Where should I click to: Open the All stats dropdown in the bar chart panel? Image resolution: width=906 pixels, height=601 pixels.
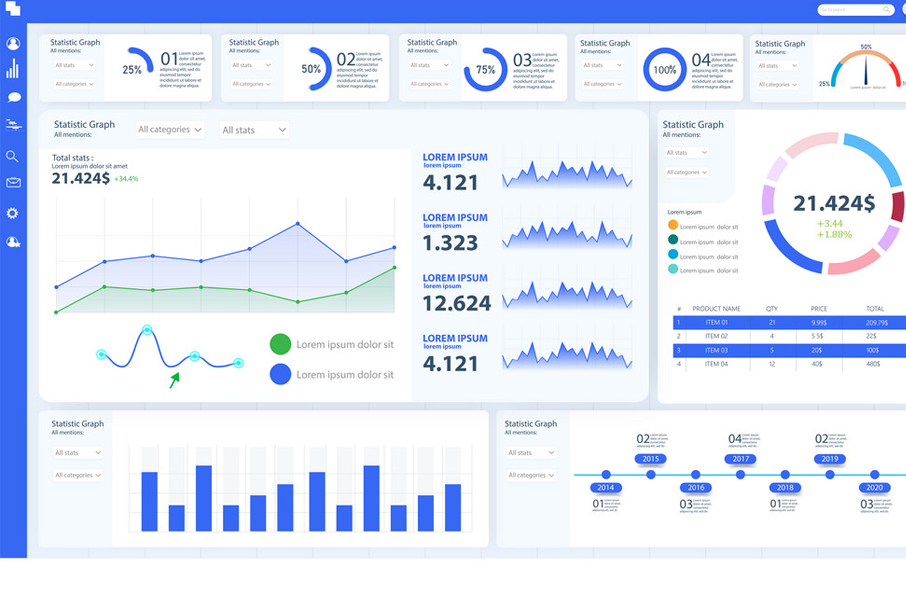click(78, 452)
